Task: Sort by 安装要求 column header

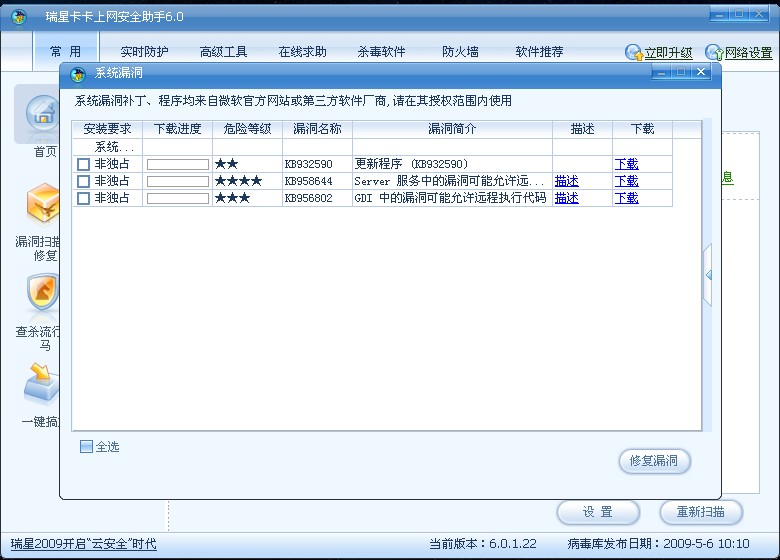Action: point(107,129)
